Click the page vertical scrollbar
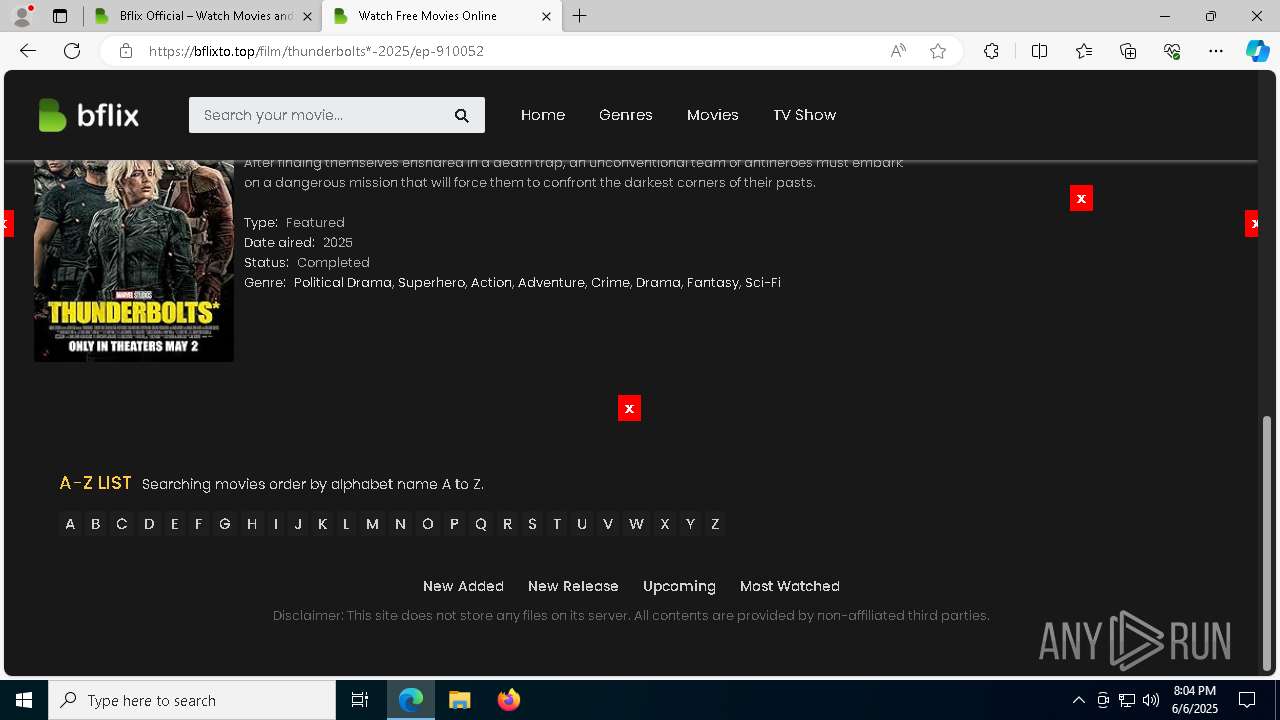 [1267, 543]
